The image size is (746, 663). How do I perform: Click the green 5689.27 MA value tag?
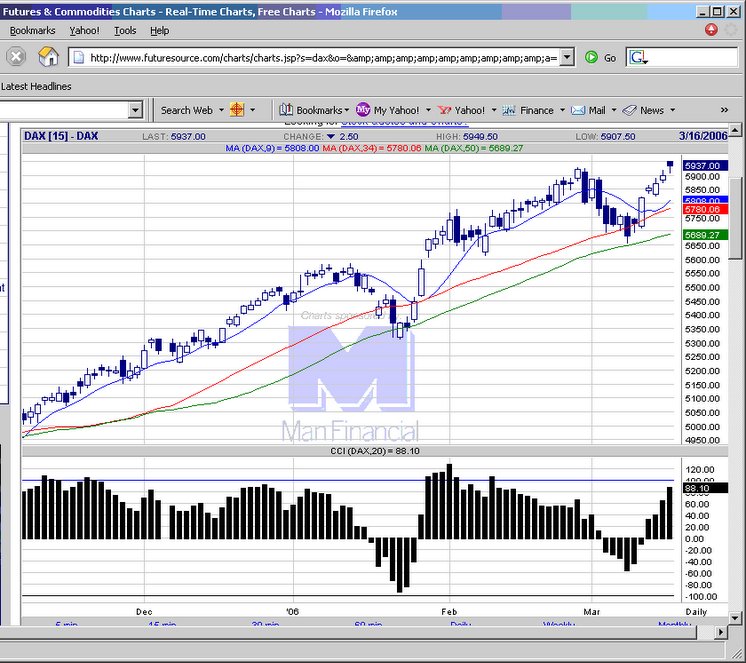[x=705, y=234]
